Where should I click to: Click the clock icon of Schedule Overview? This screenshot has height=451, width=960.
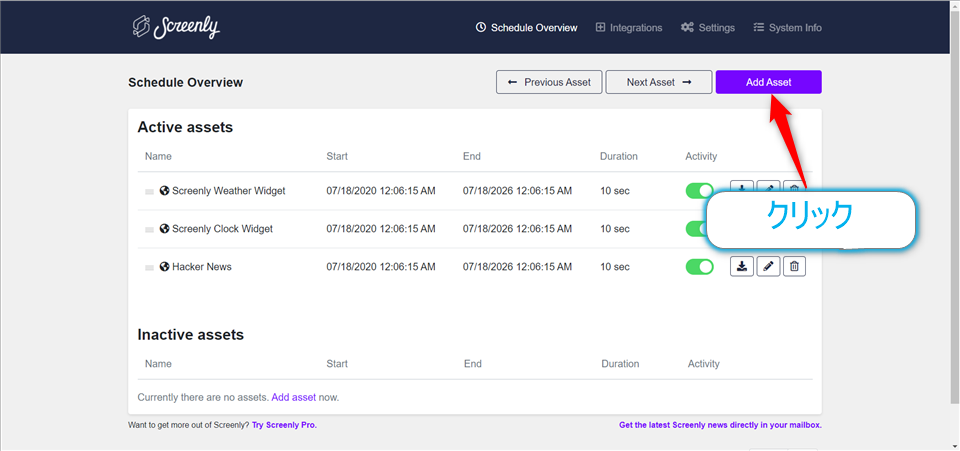pos(481,28)
